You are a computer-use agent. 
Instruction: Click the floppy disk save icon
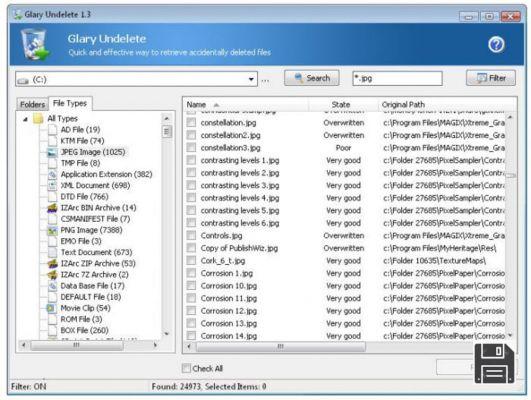click(x=495, y=363)
